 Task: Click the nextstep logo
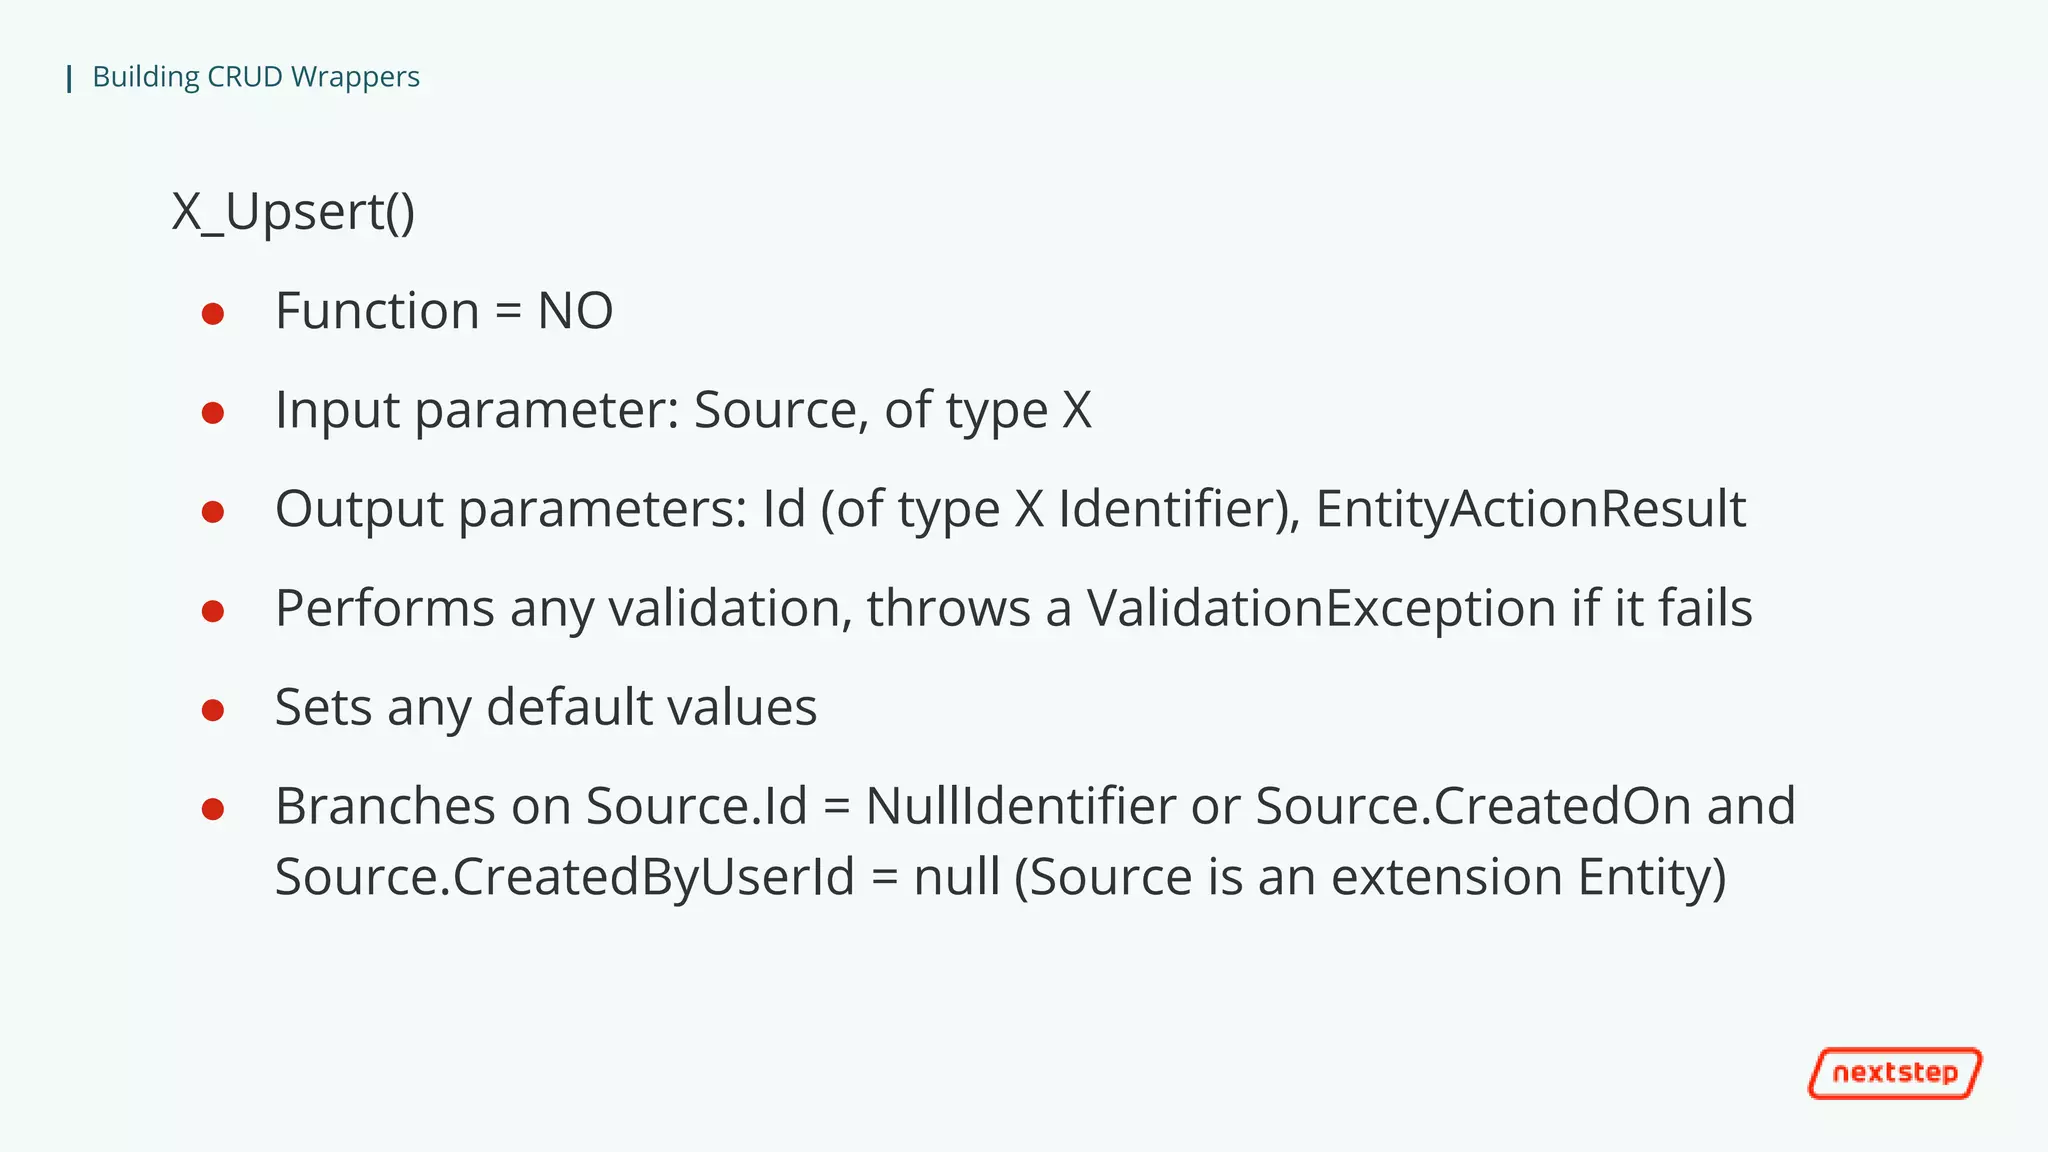1894,1073
